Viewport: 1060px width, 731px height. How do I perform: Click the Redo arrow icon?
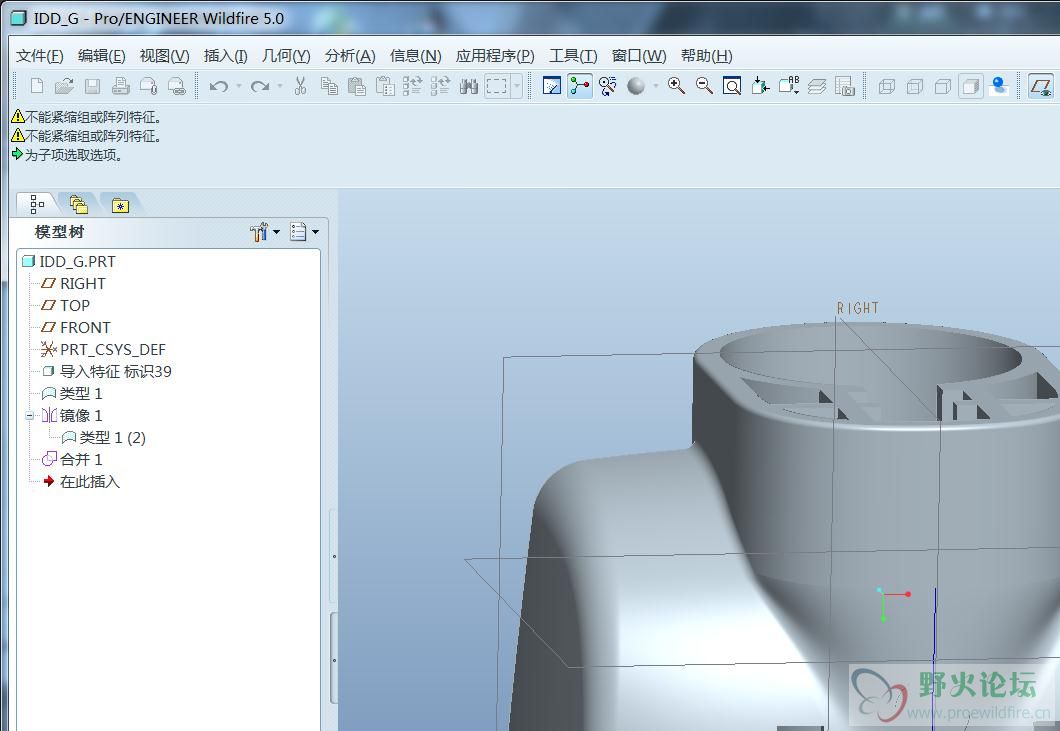point(259,87)
